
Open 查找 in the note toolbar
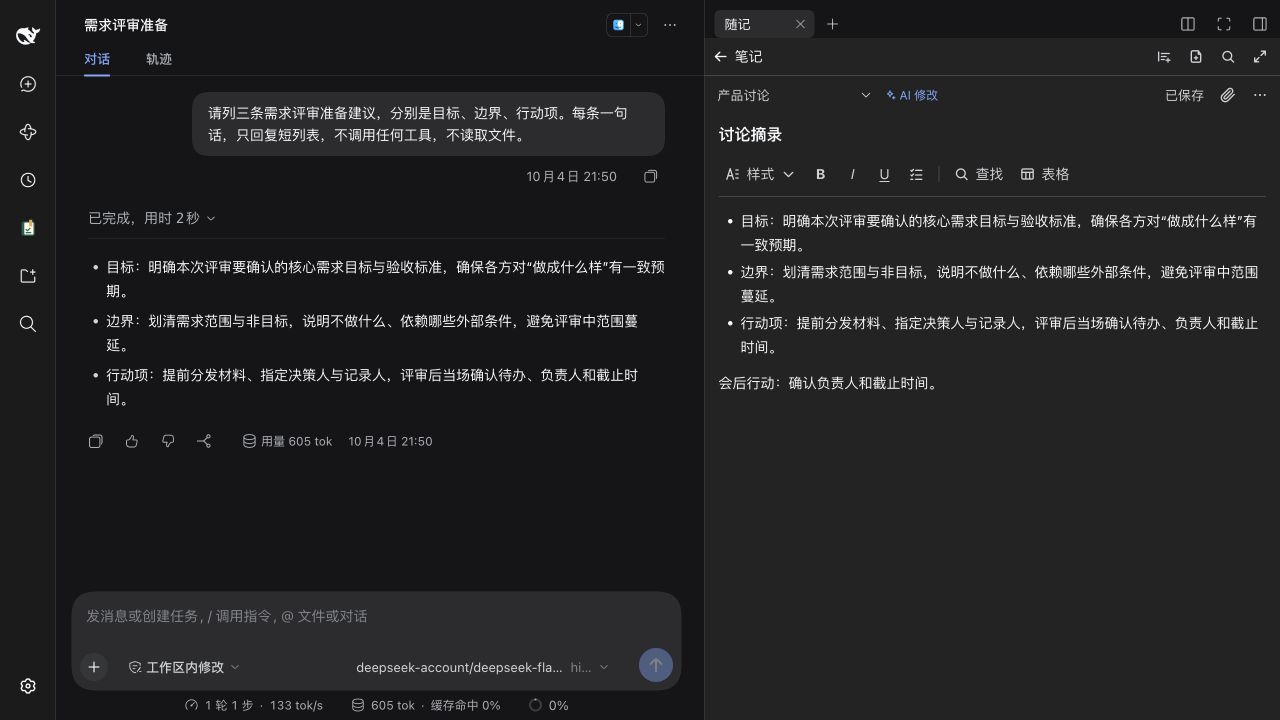pyautogui.click(x=979, y=174)
